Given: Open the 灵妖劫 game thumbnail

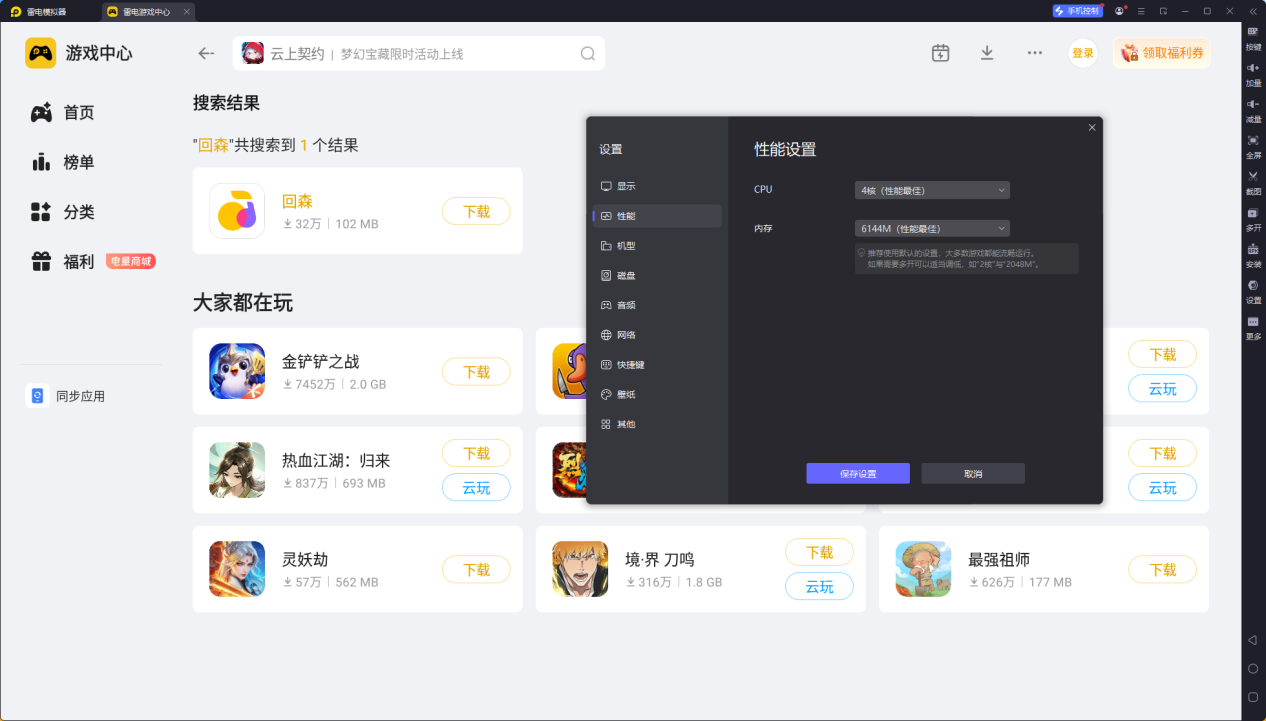Looking at the screenshot, I should point(237,569).
